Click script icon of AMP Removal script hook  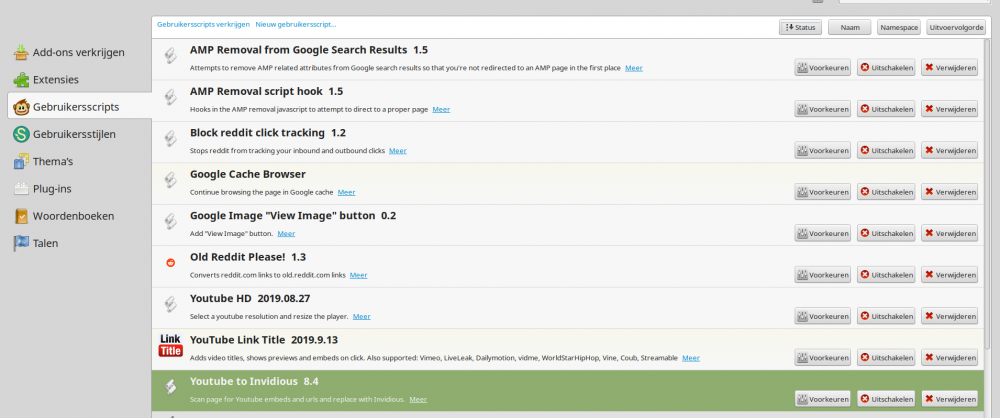point(170,98)
